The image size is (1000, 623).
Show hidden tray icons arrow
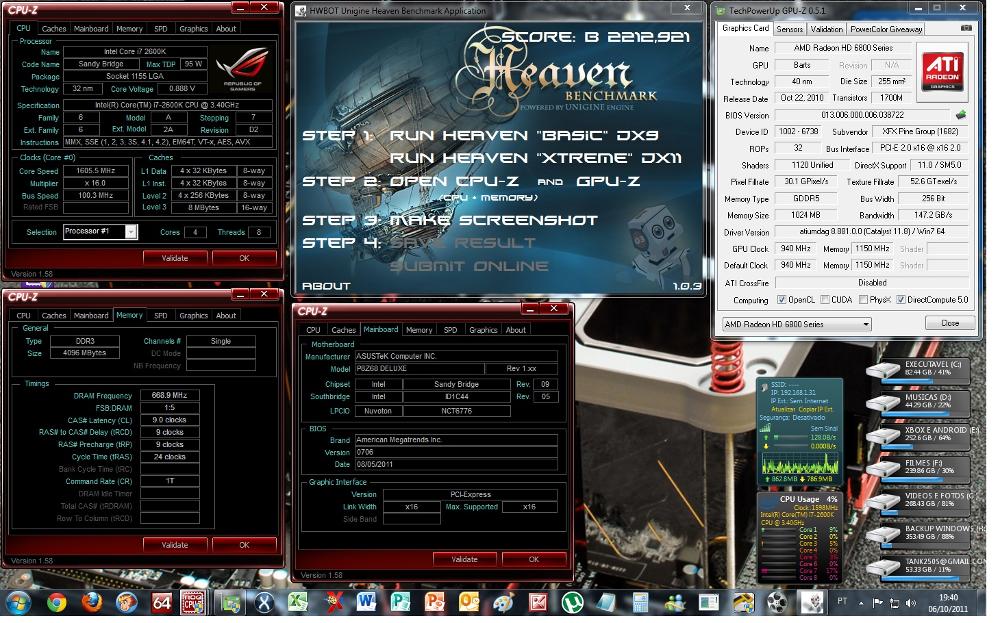point(861,603)
